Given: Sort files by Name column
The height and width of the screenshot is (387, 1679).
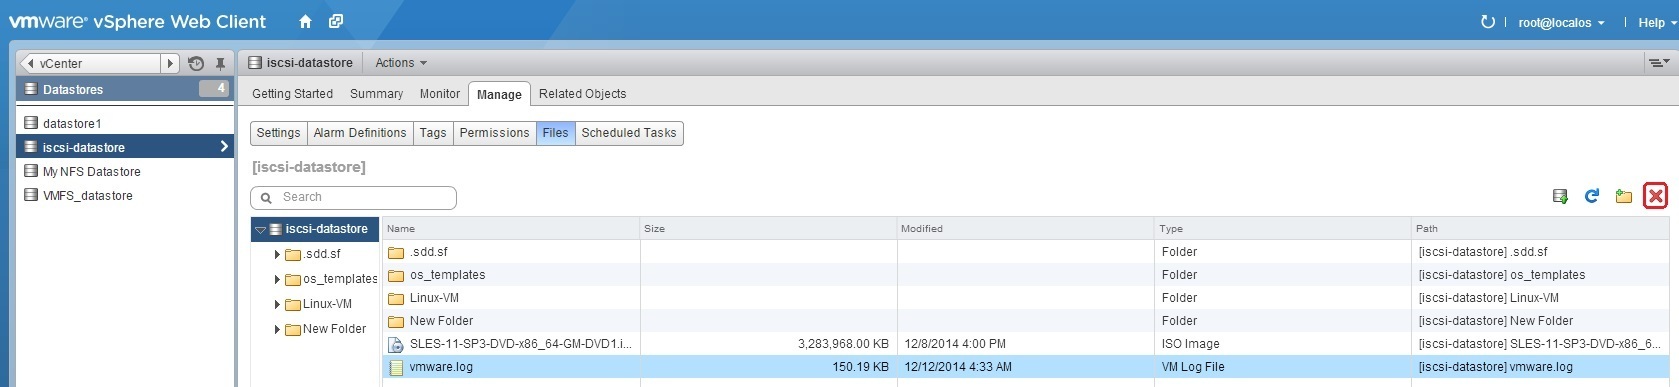Looking at the screenshot, I should (511, 229).
